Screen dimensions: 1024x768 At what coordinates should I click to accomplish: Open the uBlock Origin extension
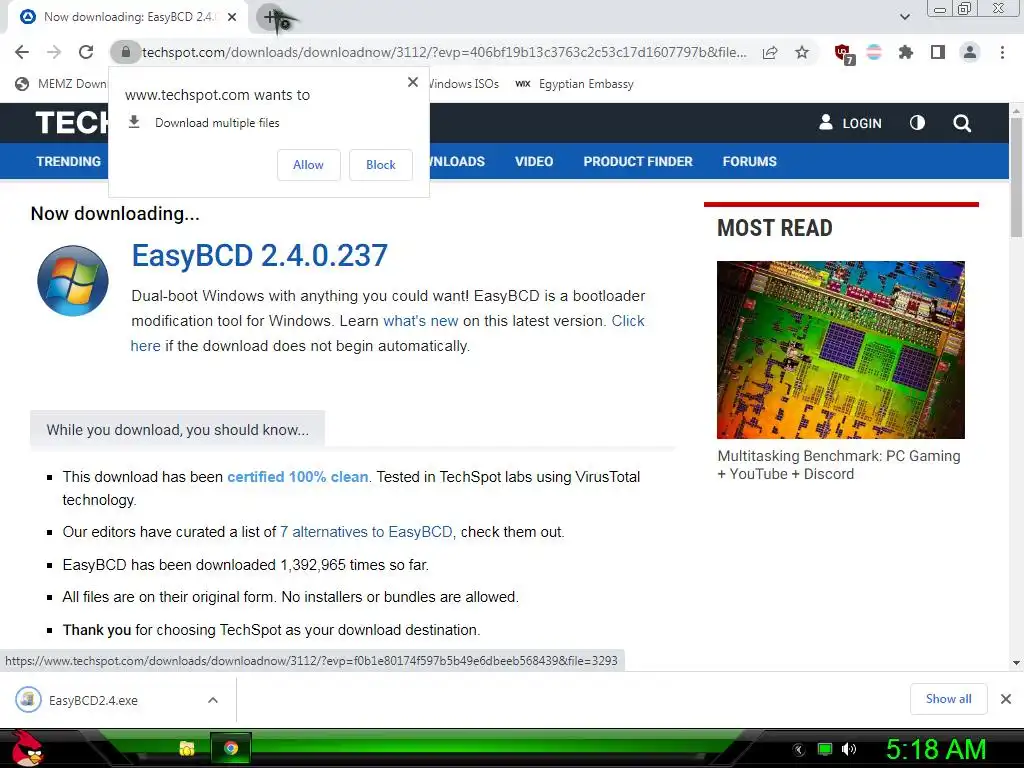(x=844, y=53)
